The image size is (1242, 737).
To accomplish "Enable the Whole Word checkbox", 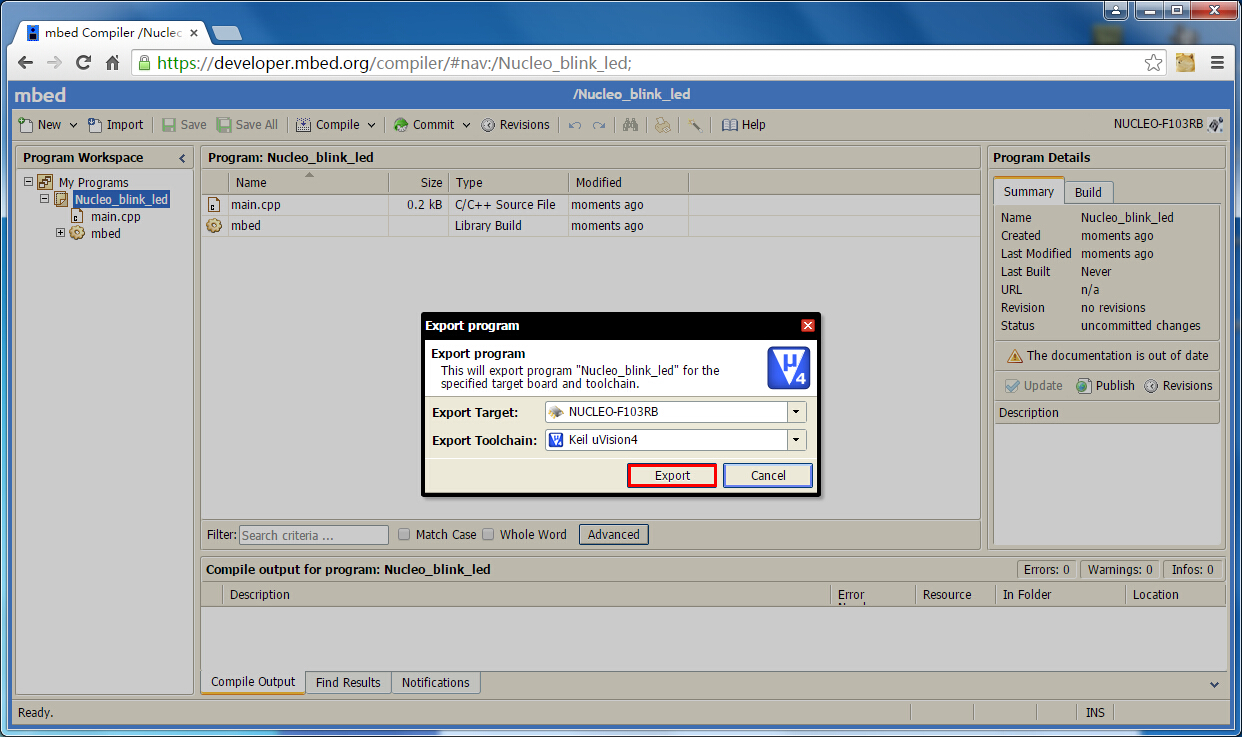I will pyautogui.click(x=489, y=535).
